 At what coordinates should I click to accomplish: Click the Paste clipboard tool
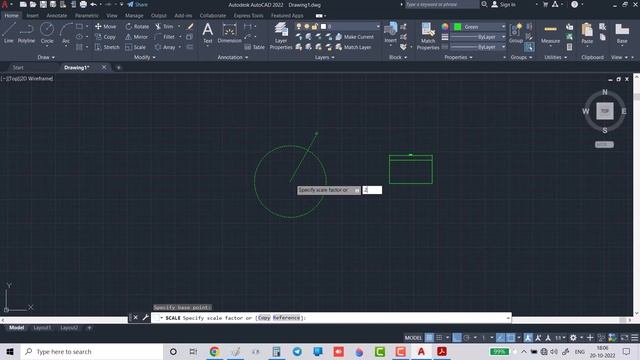point(587,33)
